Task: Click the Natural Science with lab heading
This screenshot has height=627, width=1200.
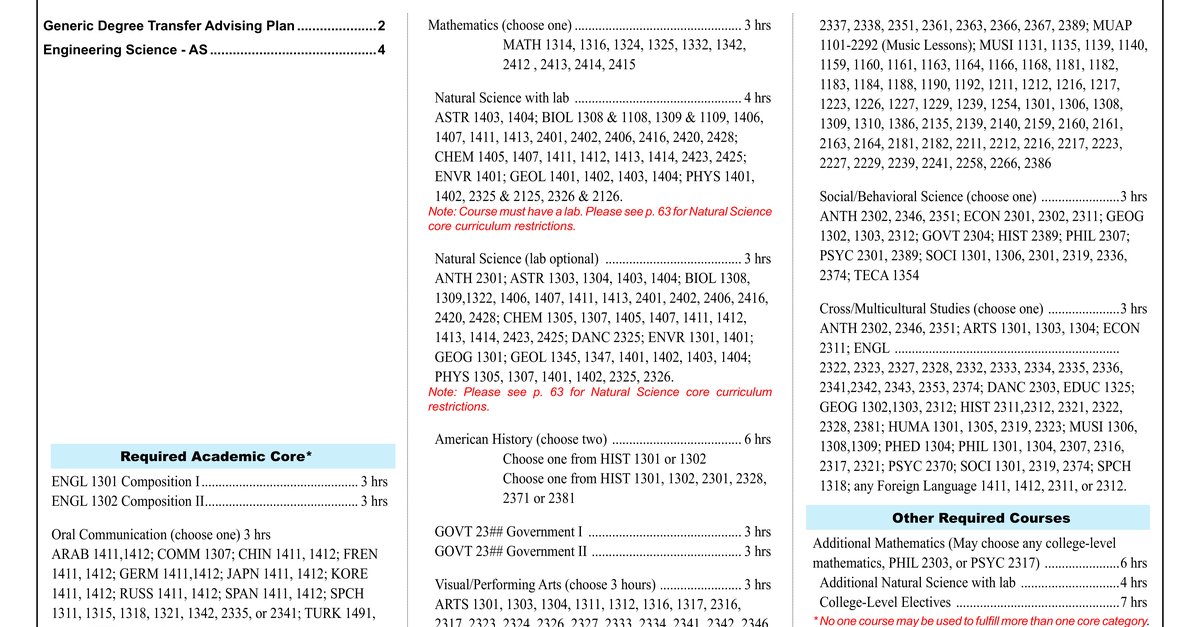Action: (x=603, y=98)
